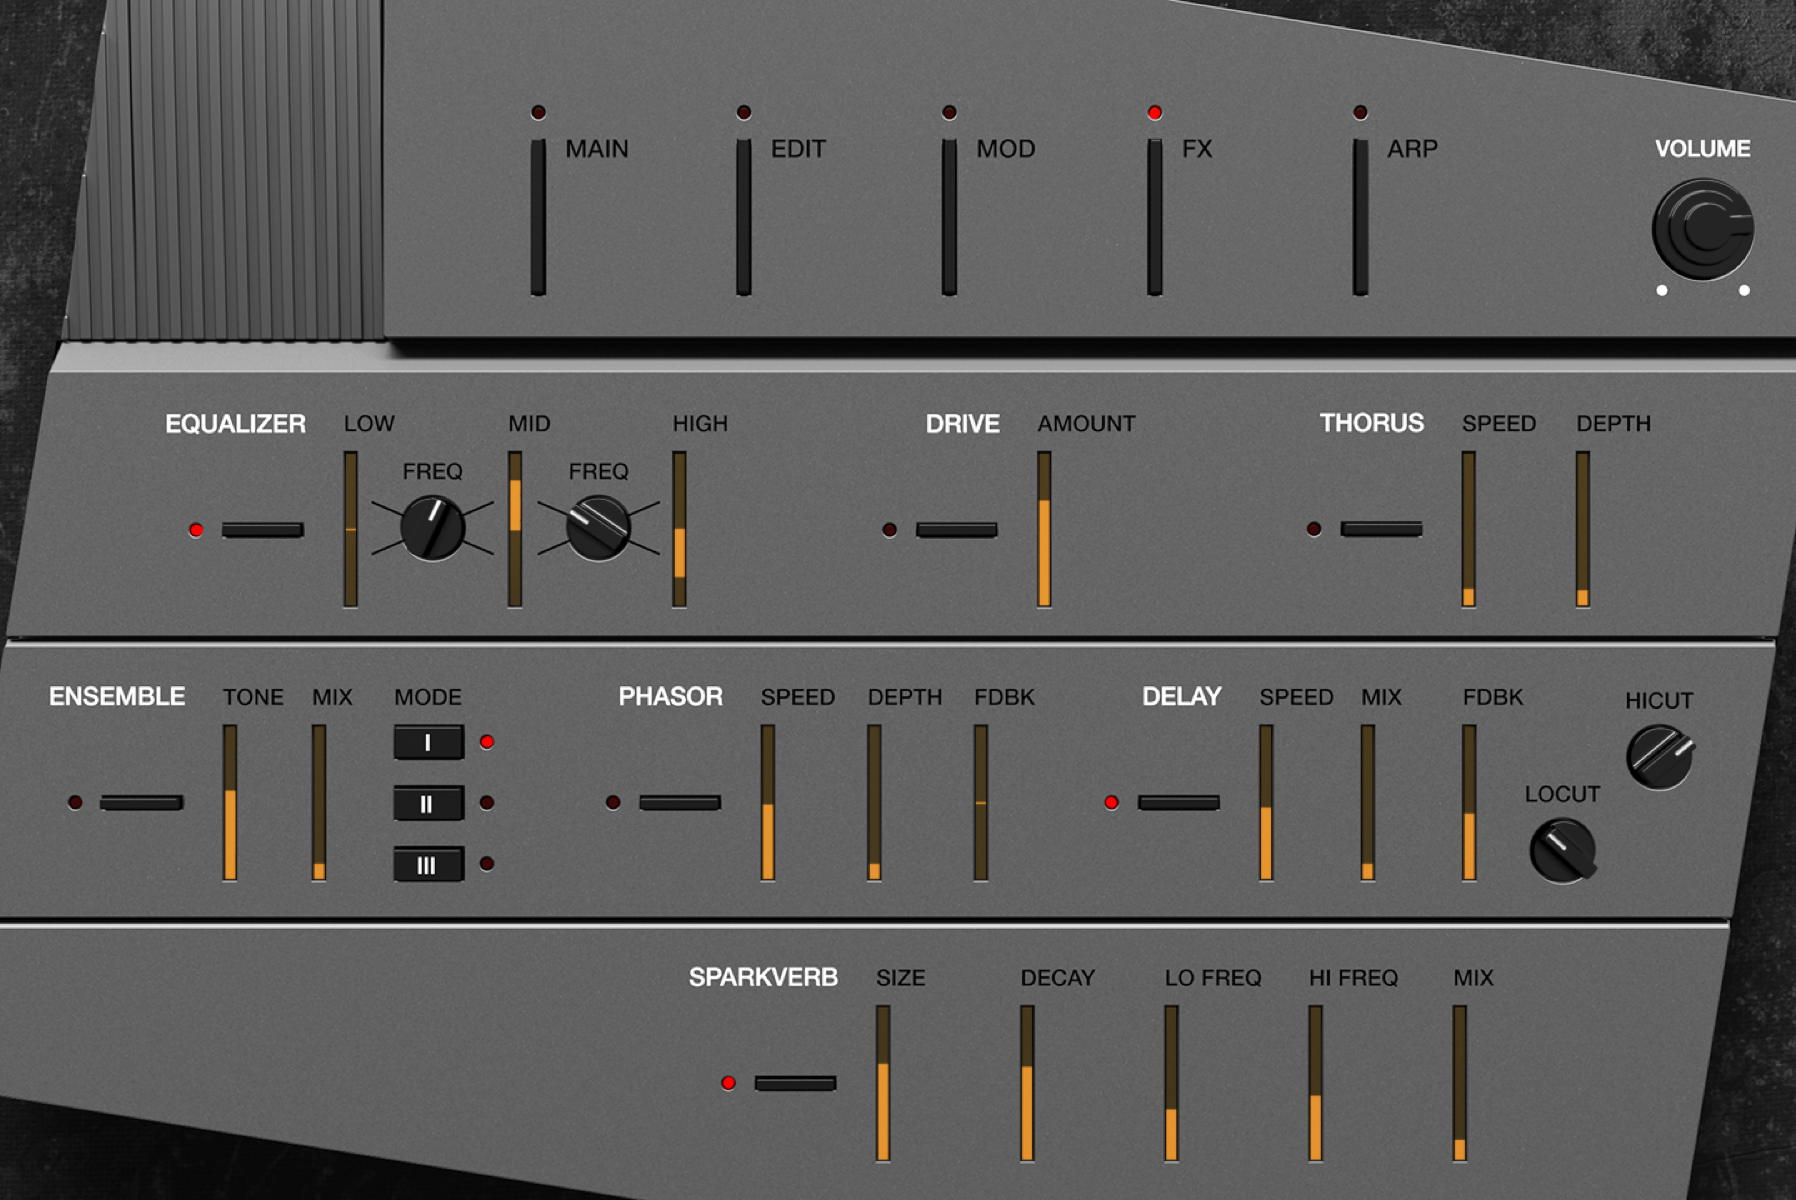Image resolution: width=1796 pixels, height=1200 pixels.
Task: Bypass the Phasor effect
Action: coord(681,803)
